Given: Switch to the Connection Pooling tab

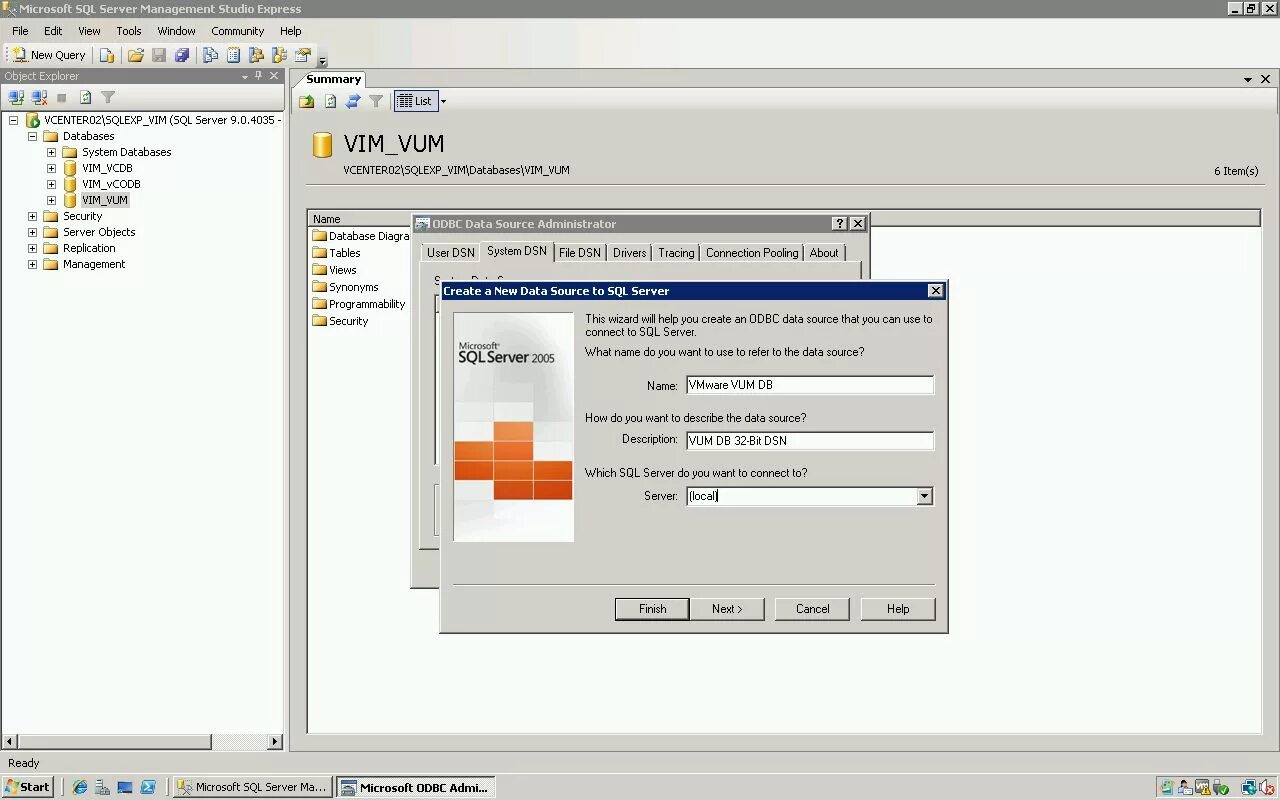Looking at the screenshot, I should 752,253.
